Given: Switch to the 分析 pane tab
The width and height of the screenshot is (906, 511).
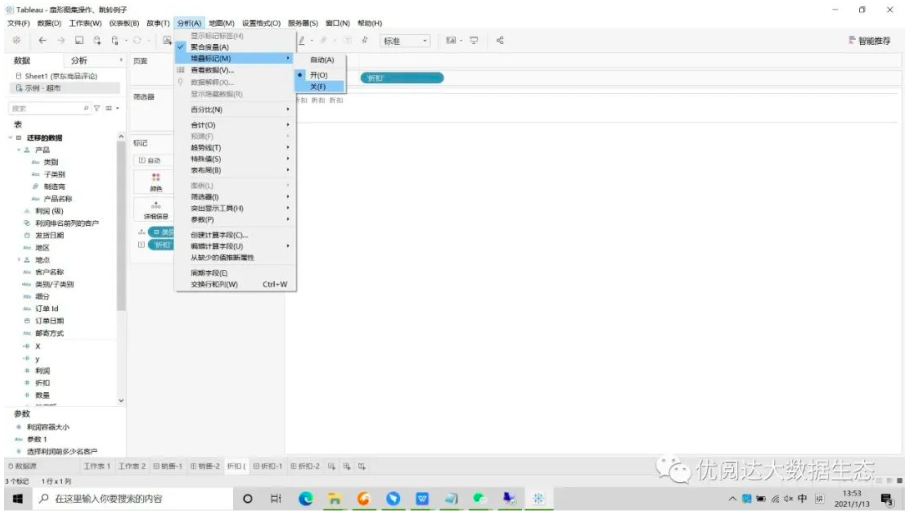Looking at the screenshot, I should coord(78,61).
